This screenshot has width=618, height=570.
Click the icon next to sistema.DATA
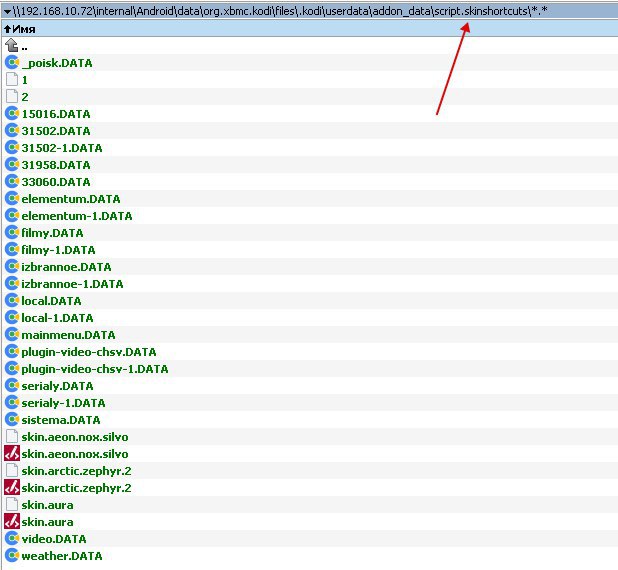pos(12,419)
